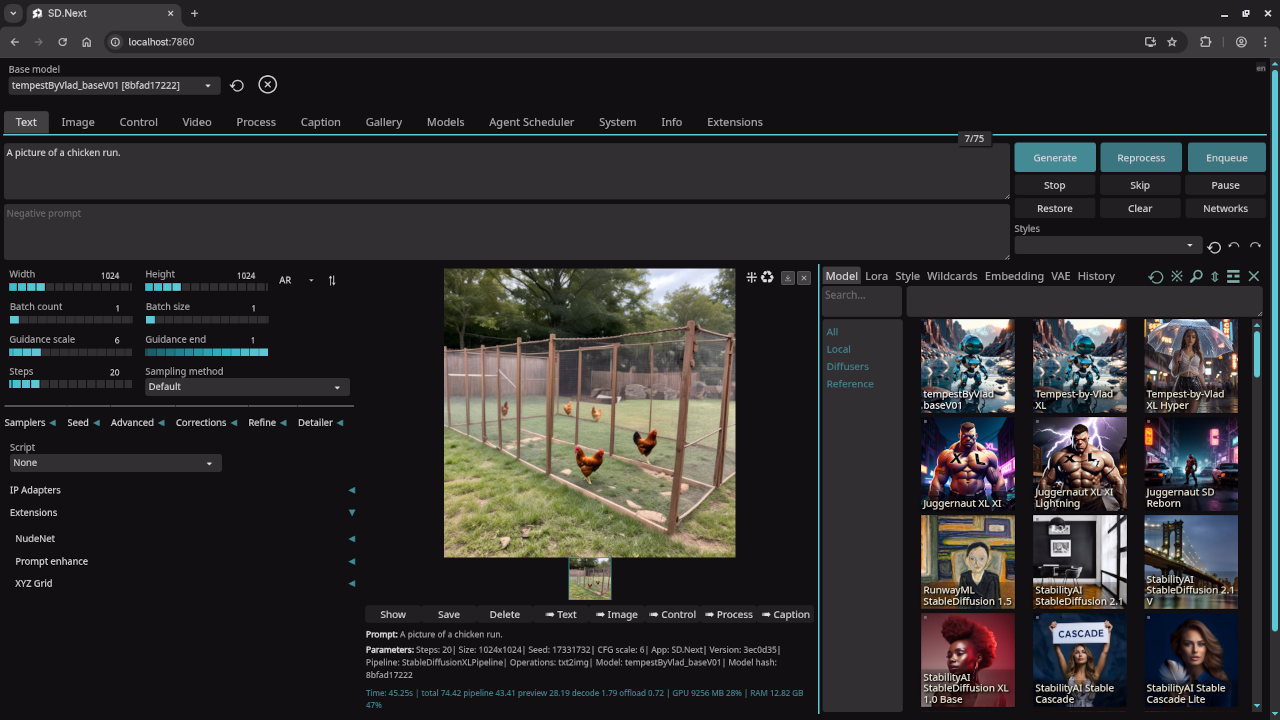Click the Negative prompt field
The width and height of the screenshot is (1280, 720).
[507, 232]
